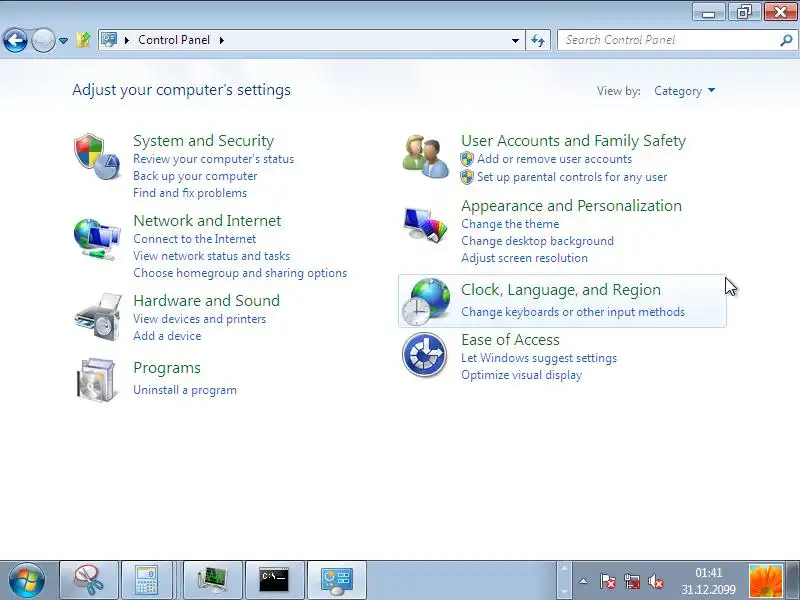Click Add or remove user accounts
Viewport: 800px width, 600px height.
554,159
